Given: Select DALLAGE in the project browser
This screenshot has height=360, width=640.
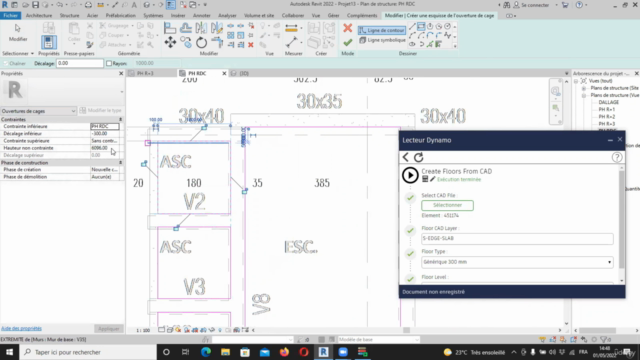Looking at the screenshot, I should 609,102.
